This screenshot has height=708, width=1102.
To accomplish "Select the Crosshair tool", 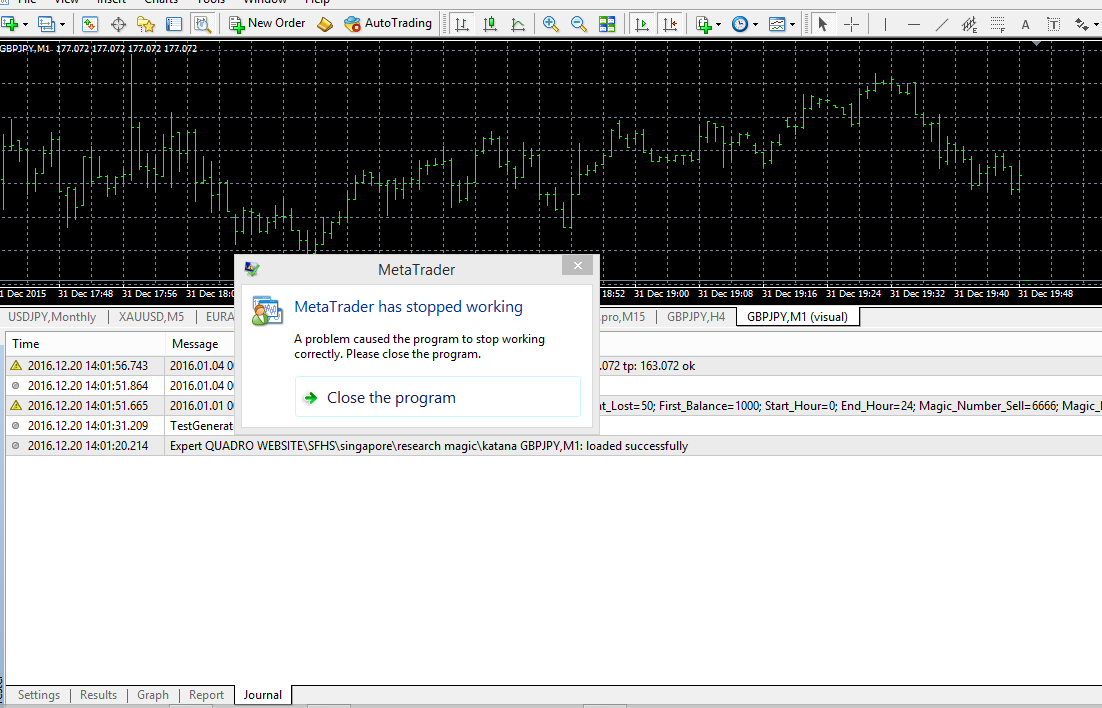I will pyautogui.click(x=851, y=25).
